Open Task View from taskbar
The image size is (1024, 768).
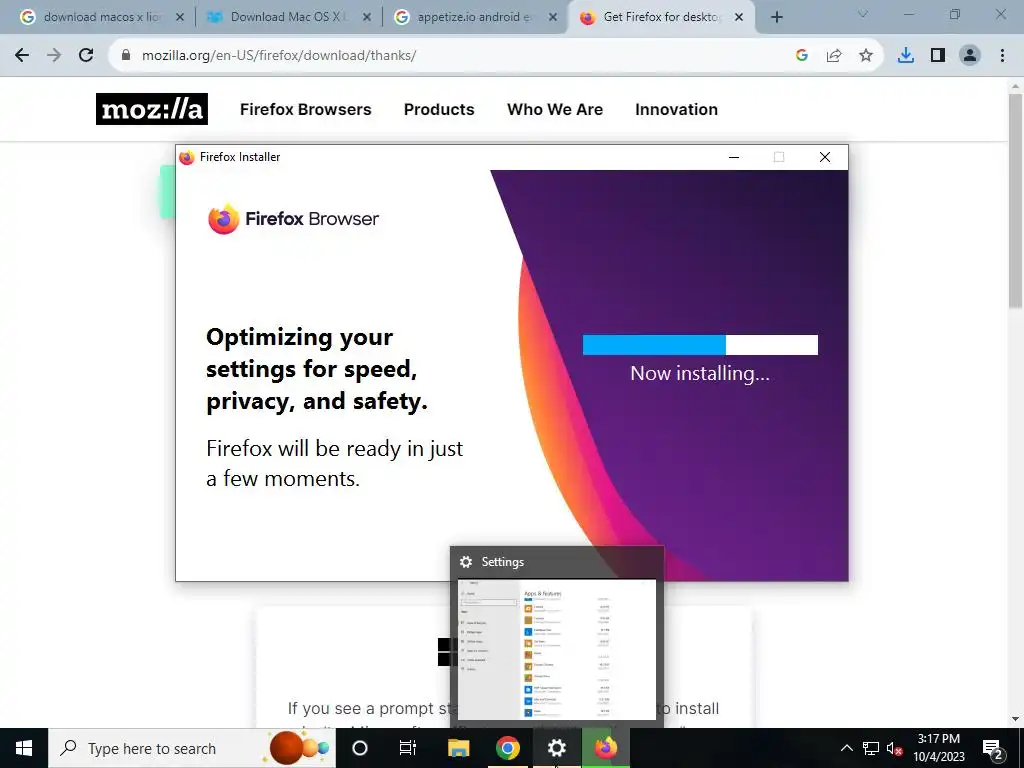pos(408,748)
